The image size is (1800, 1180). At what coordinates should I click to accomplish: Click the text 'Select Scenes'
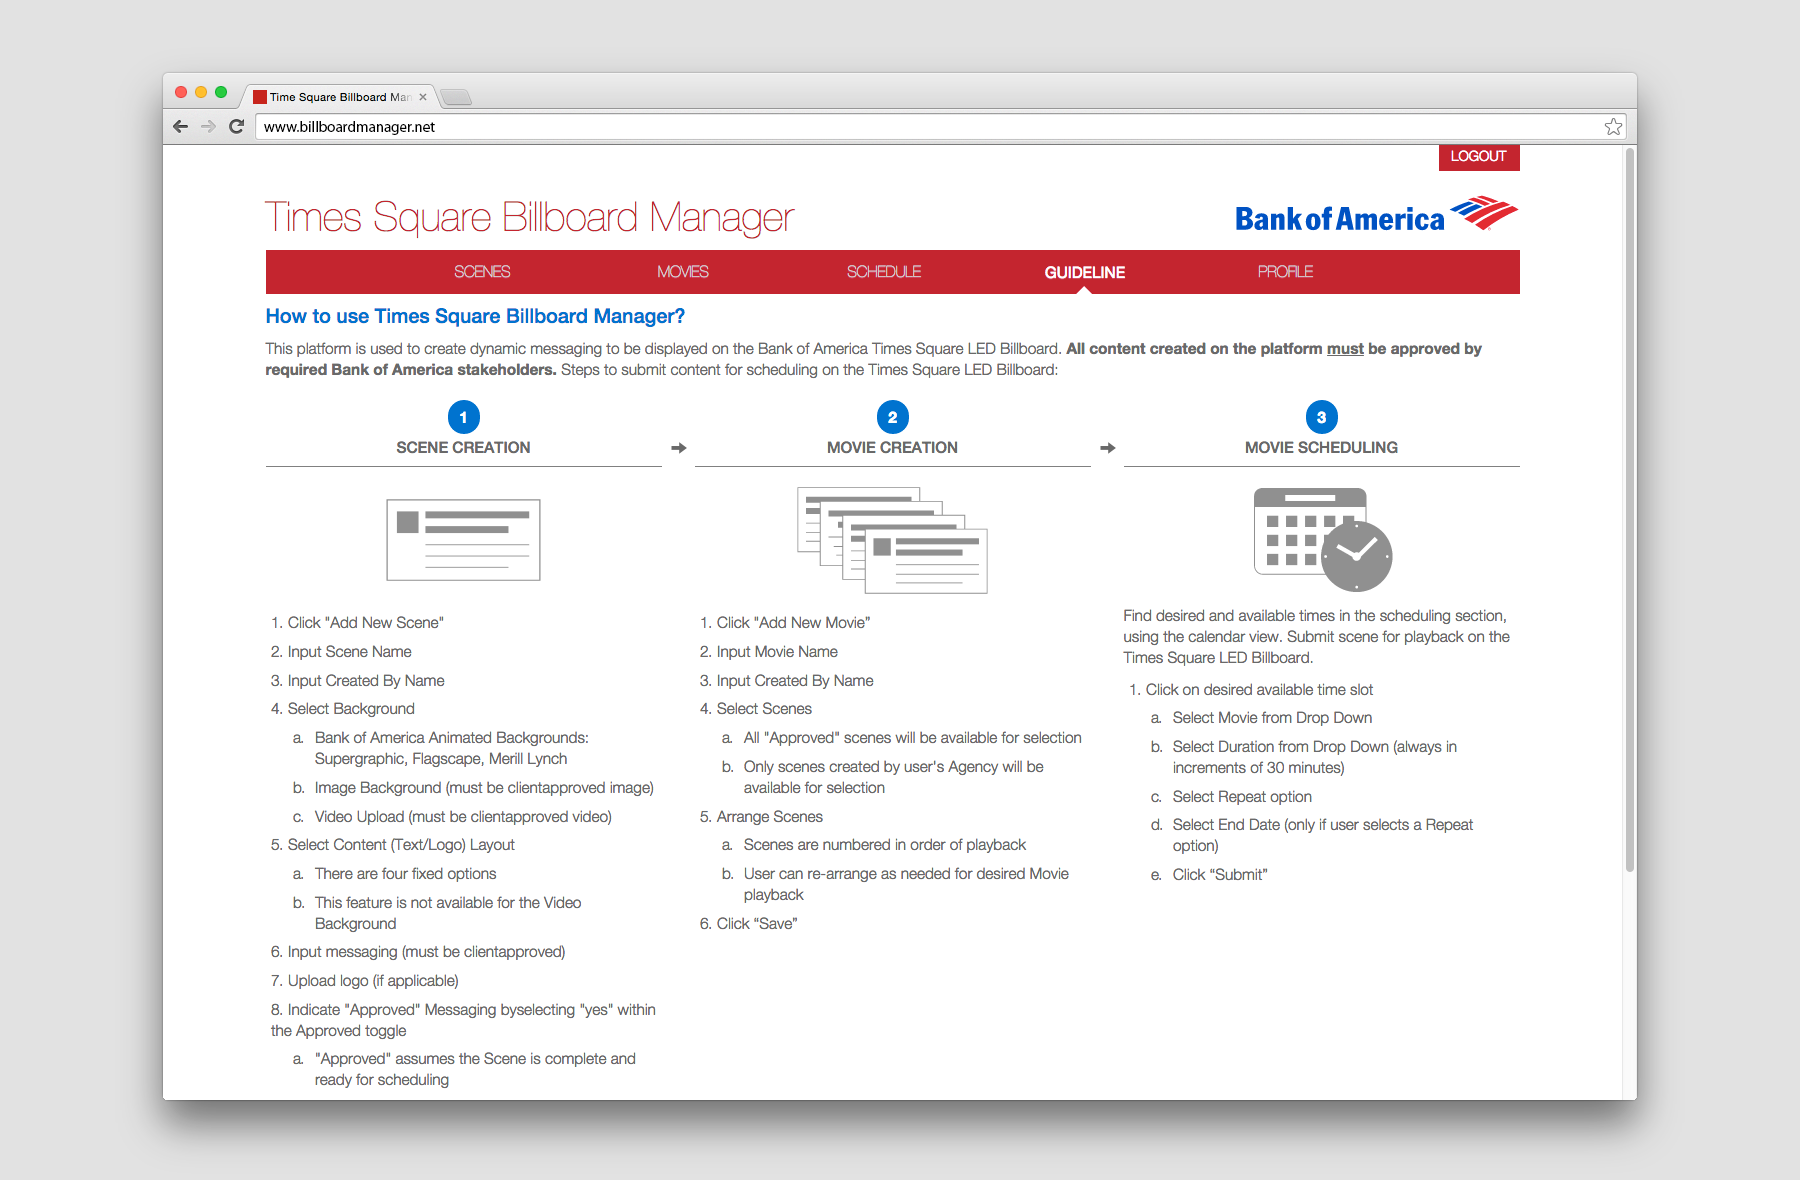coord(764,709)
